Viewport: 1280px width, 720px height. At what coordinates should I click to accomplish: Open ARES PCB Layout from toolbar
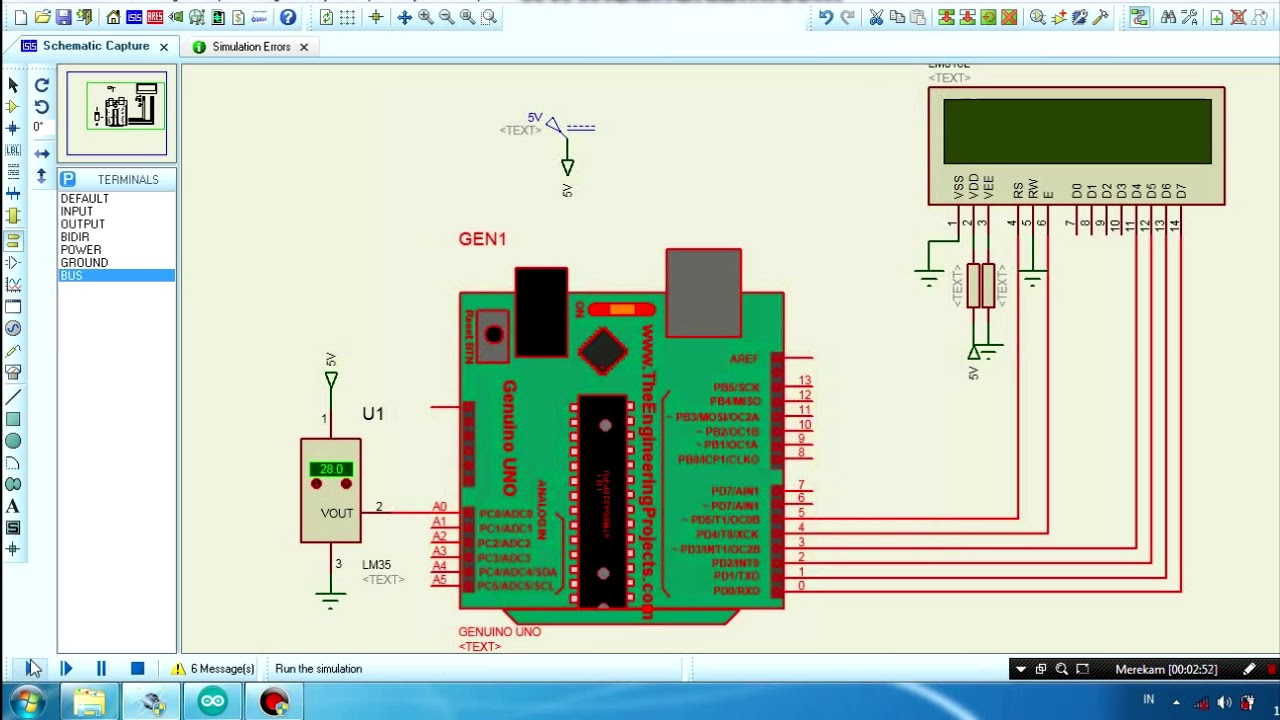coord(155,17)
